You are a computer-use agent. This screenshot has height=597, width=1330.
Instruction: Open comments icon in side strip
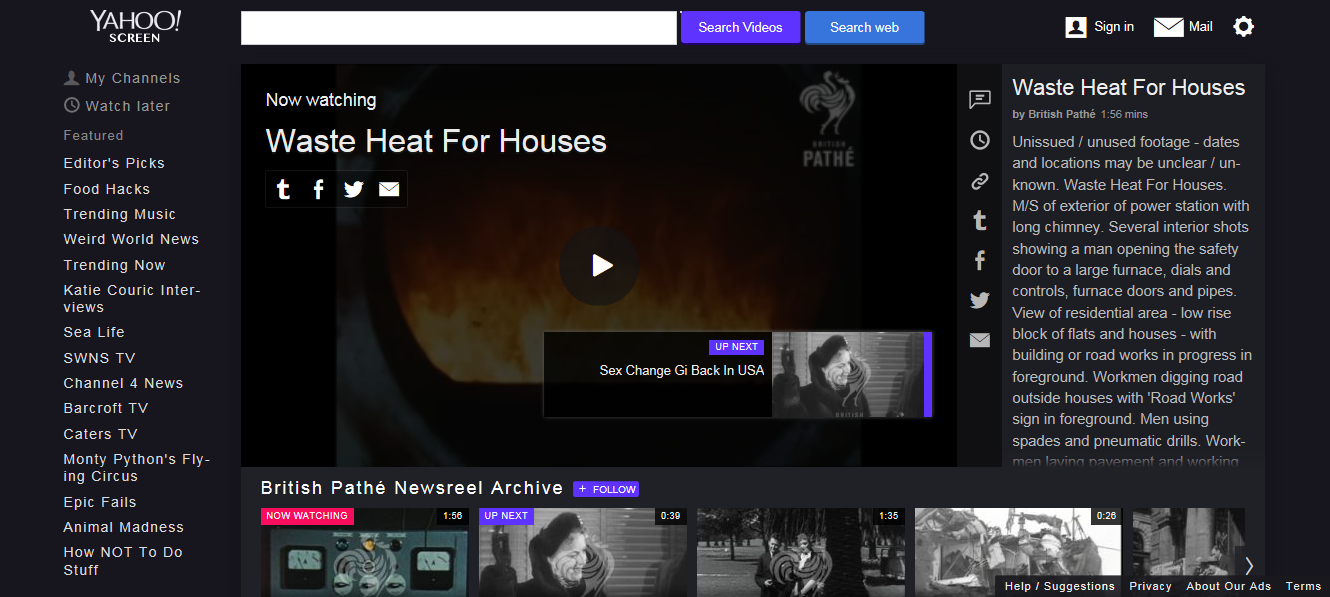pyautogui.click(x=980, y=99)
